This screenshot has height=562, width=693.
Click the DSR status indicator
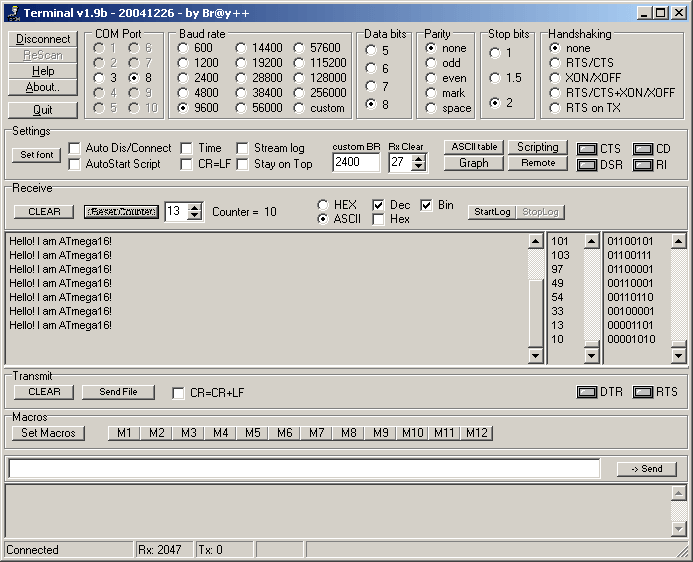[587, 165]
